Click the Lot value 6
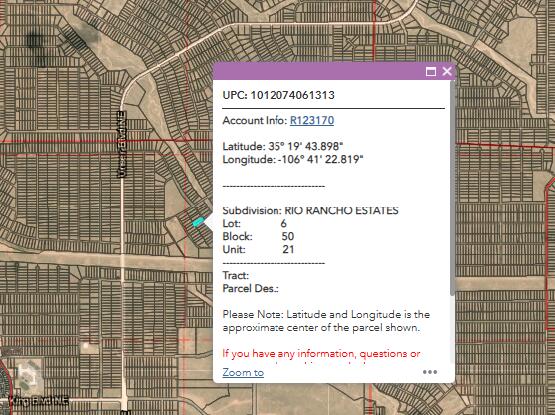Screen dimensions: 555x415 click(284, 223)
